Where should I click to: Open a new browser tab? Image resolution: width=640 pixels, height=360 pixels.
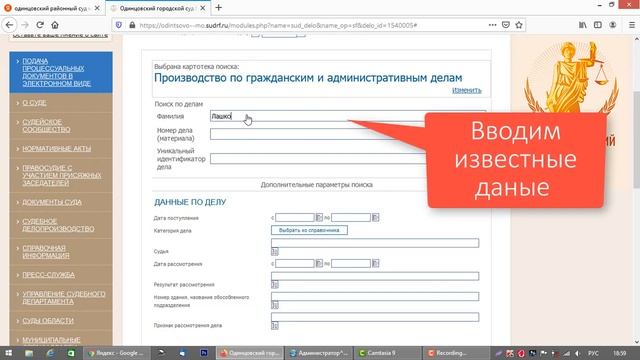(x=218, y=7)
